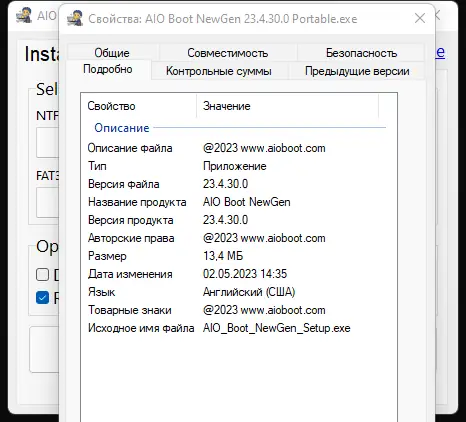
Task: Click the Исходное имя файла value
Action: click(277, 328)
